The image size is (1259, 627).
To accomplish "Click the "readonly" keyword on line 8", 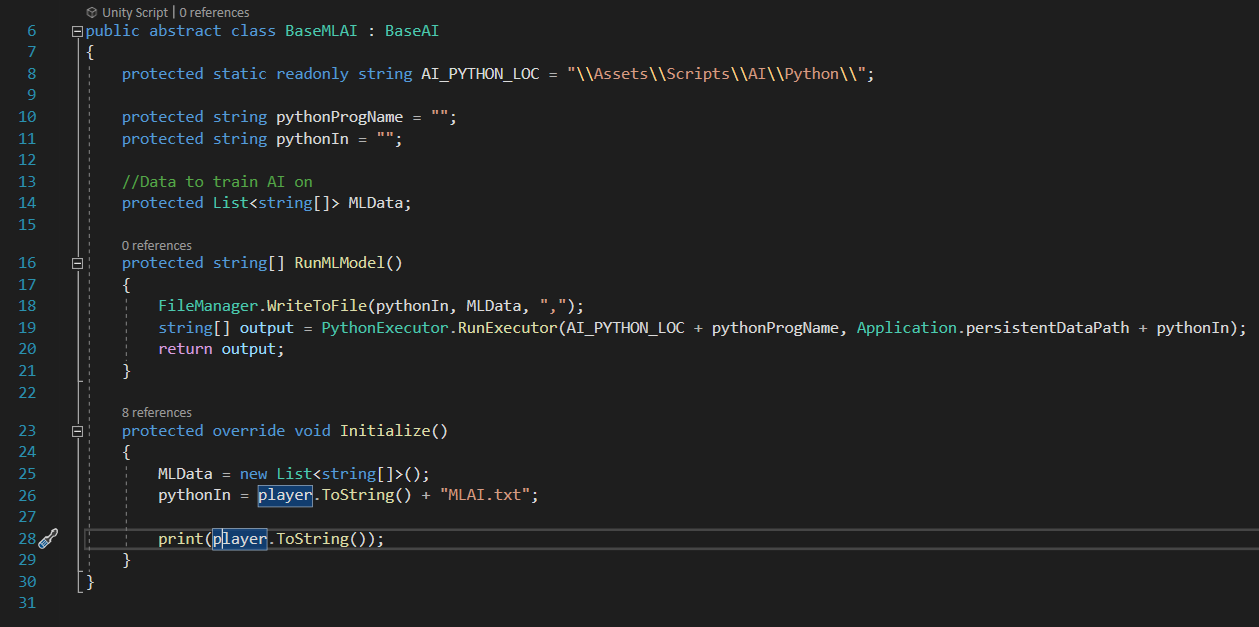I will tap(313, 74).
